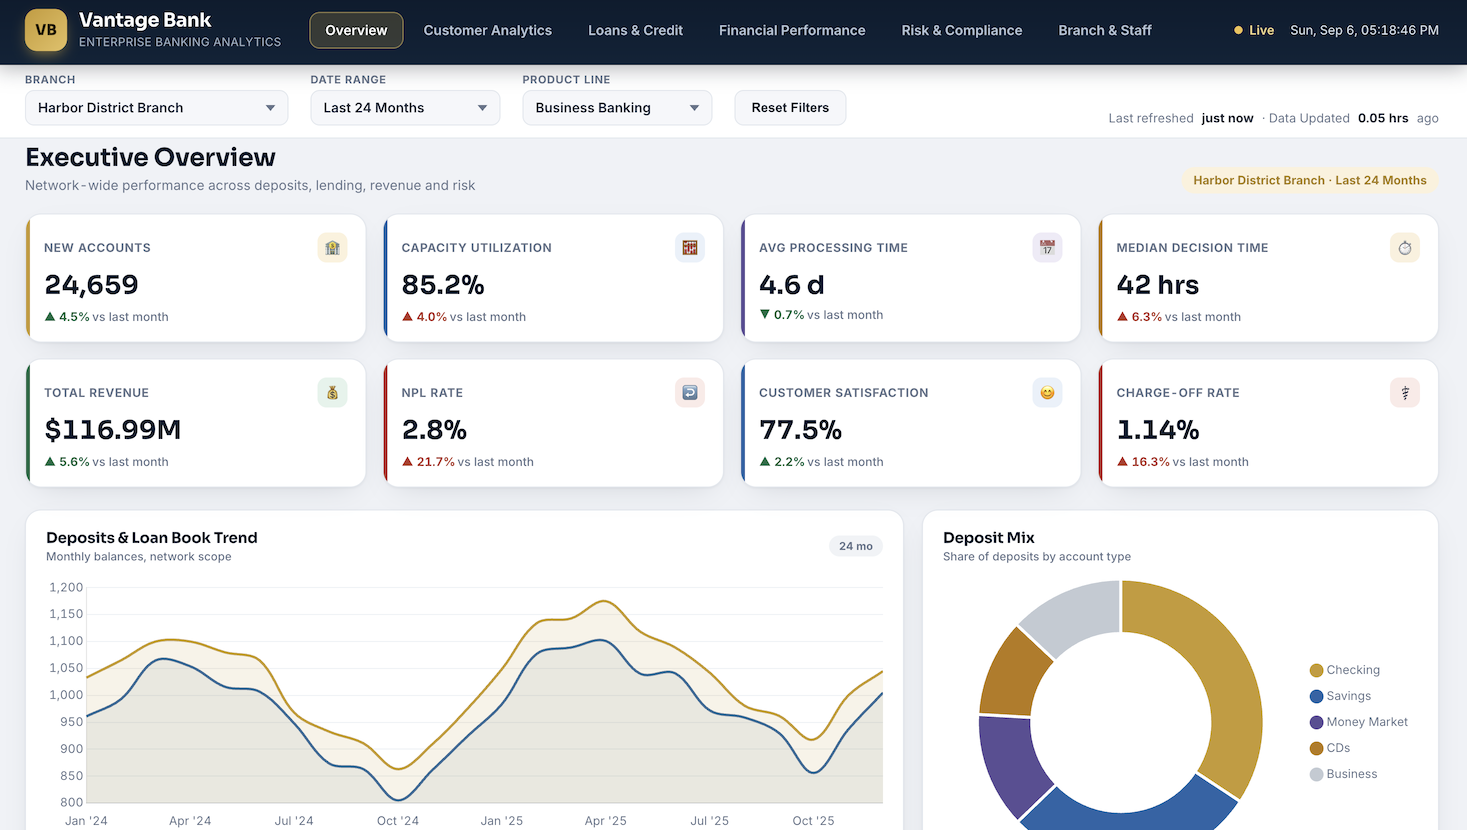
Task: Click the Median Decision Time stopwatch icon
Action: pos(1405,248)
